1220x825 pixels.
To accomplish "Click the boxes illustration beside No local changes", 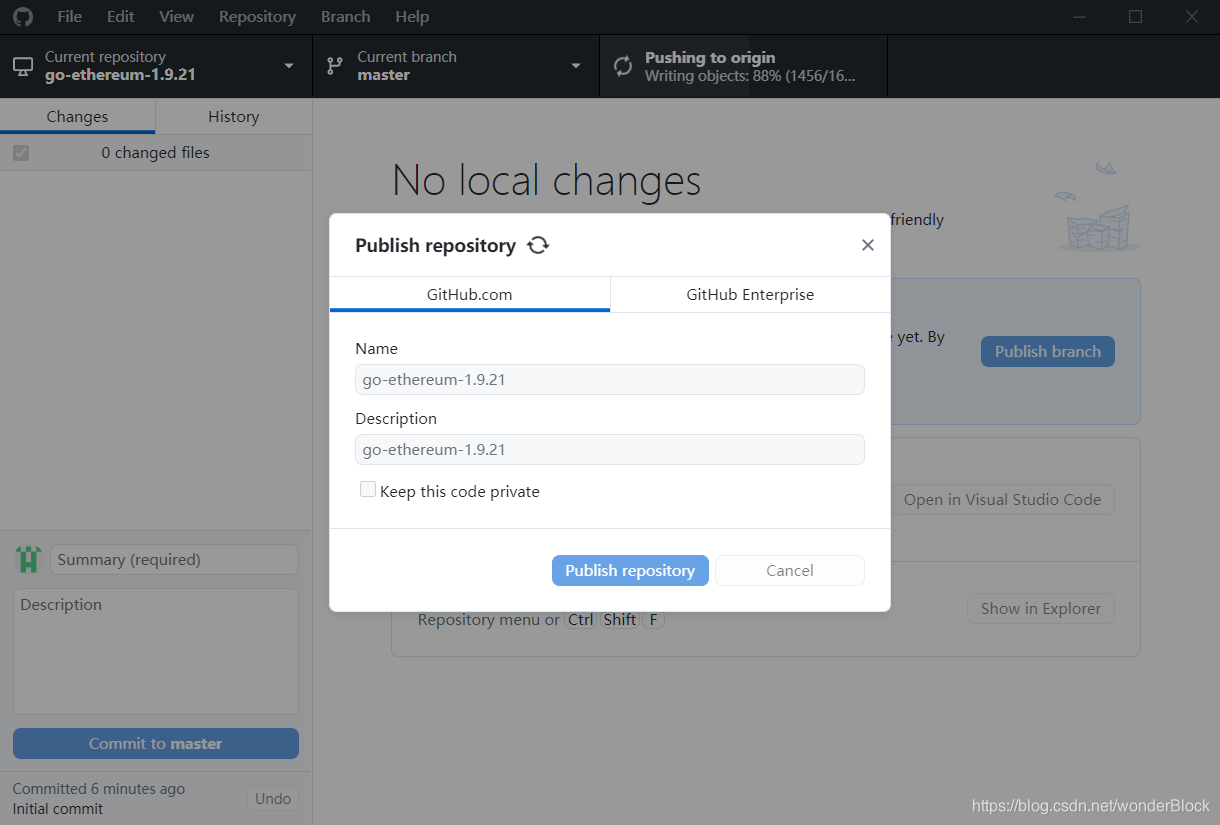I will pos(1098,207).
